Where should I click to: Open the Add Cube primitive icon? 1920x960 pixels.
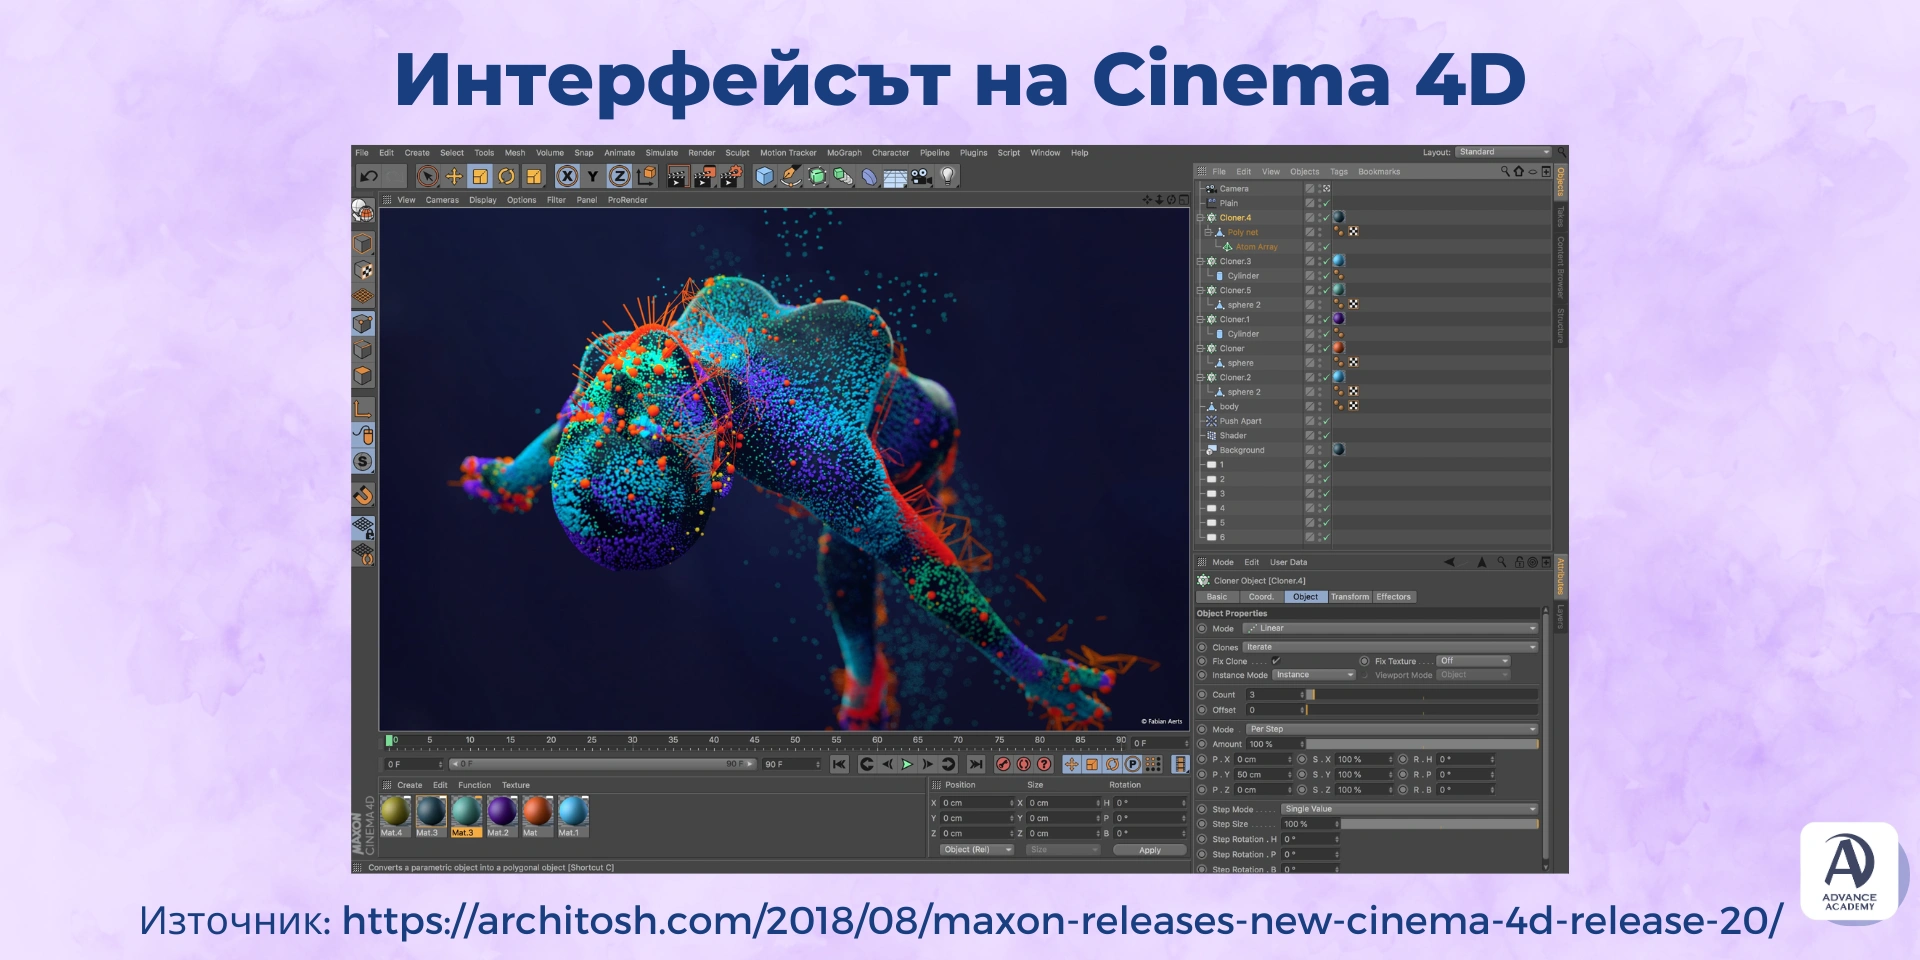coord(766,177)
